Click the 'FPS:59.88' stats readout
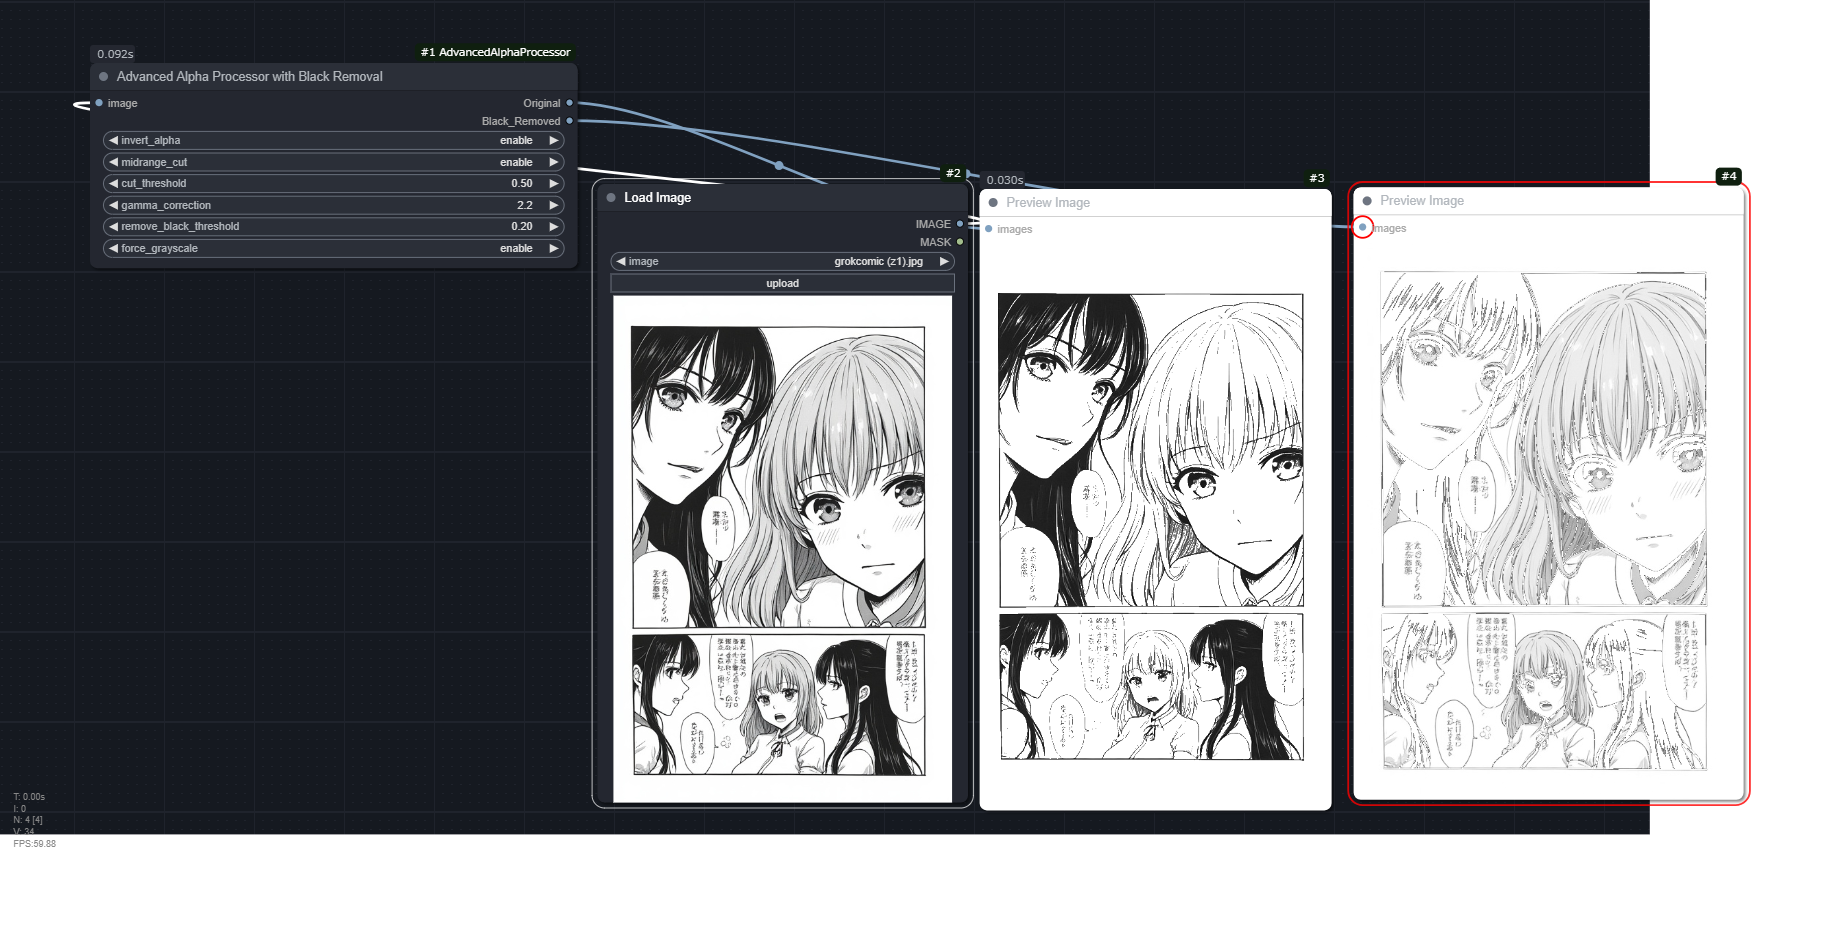This screenshot has width=1833, height=927. 35,844
